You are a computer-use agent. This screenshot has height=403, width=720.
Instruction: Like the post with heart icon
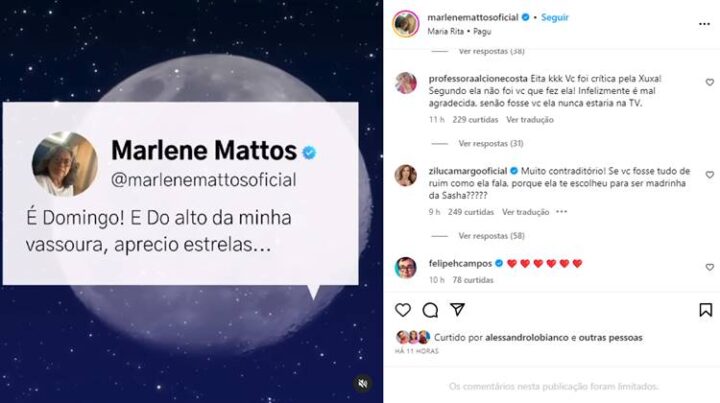(x=403, y=310)
